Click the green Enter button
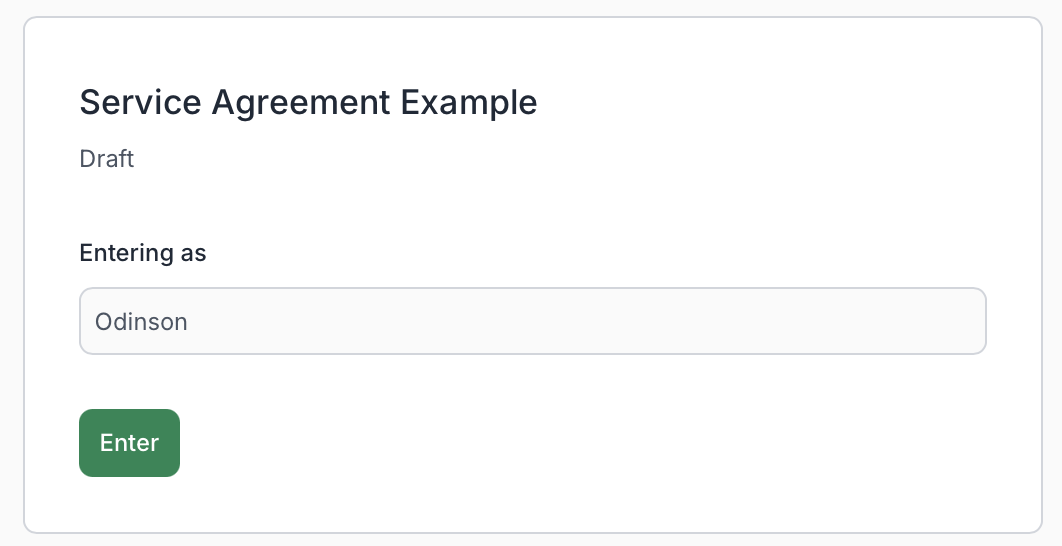This screenshot has width=1062, height=546. [129, 443]
